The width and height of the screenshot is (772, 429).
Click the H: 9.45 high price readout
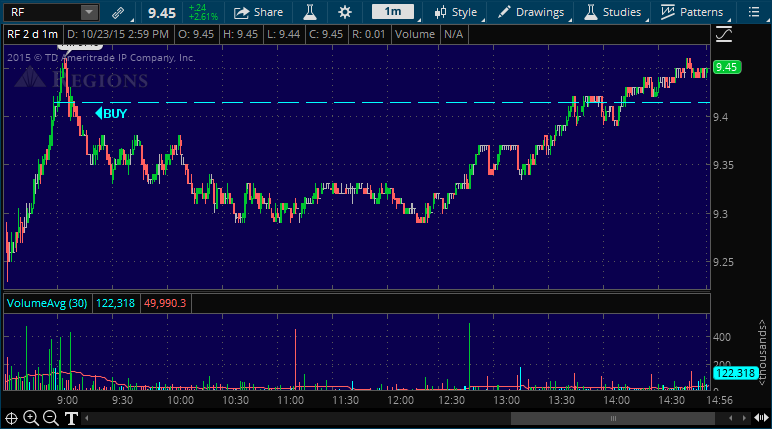(240, 34)
